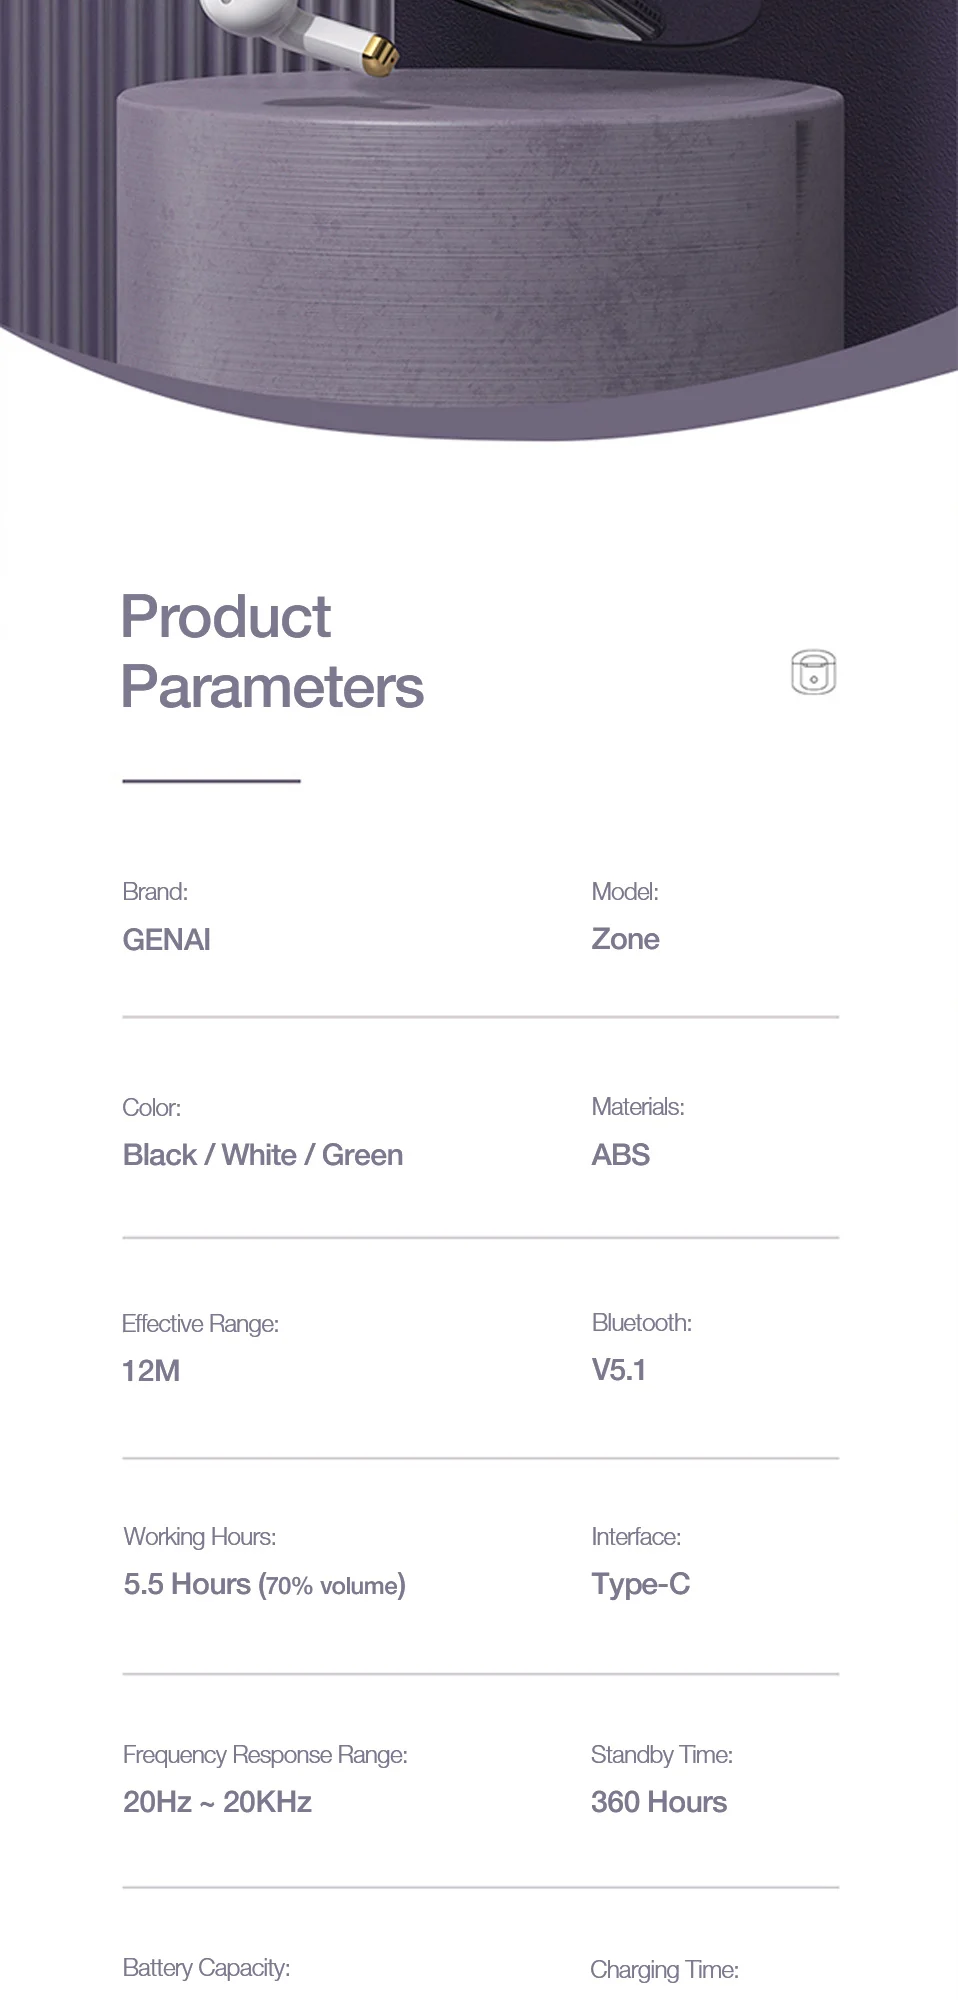Image resolution: width=958 pixels, height=2000 pixels.
Task: Click the Model label
Action: pos(625,892)
